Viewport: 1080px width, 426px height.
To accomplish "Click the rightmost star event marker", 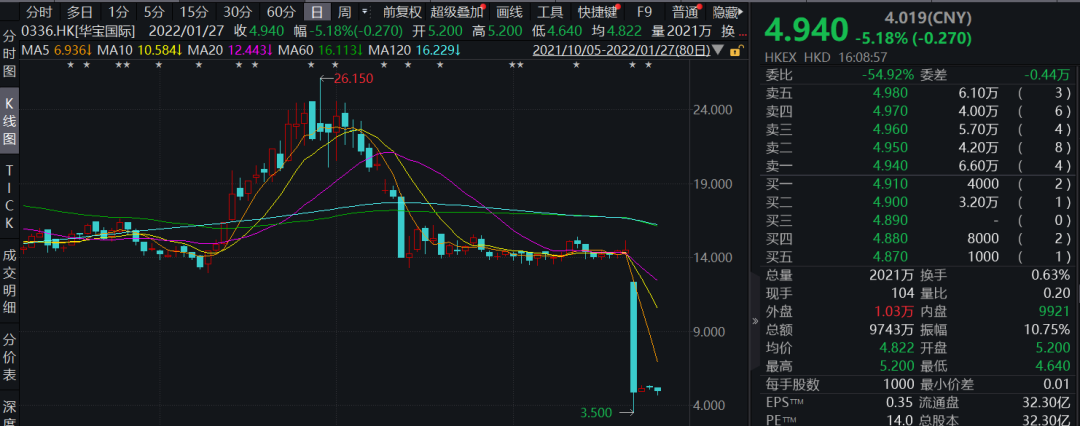I will point(648,65).
